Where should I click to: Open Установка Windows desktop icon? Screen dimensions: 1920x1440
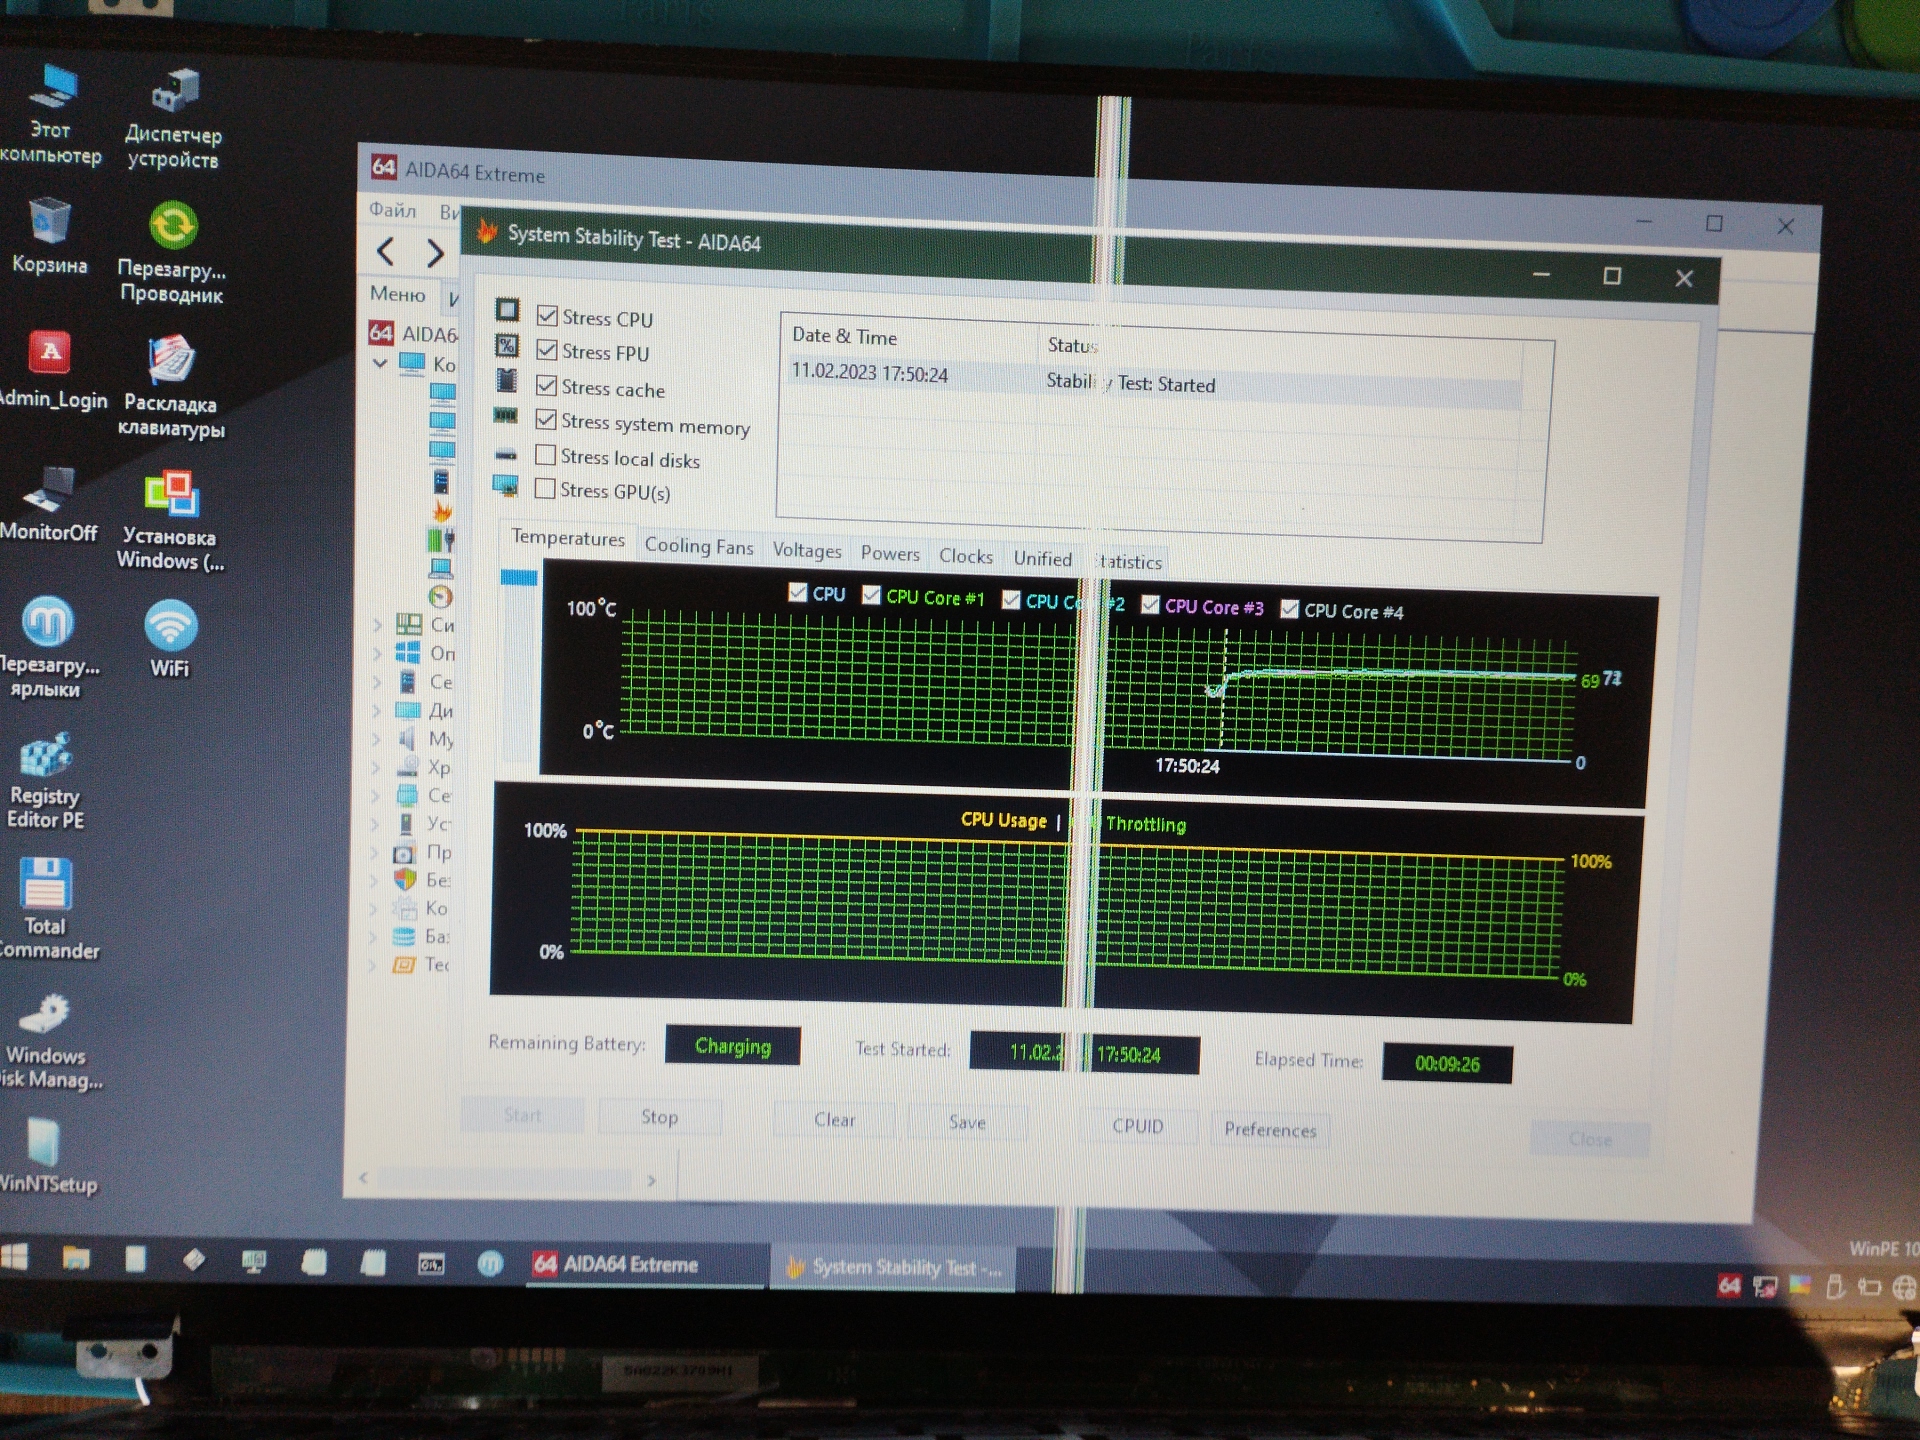pos(171,520)
